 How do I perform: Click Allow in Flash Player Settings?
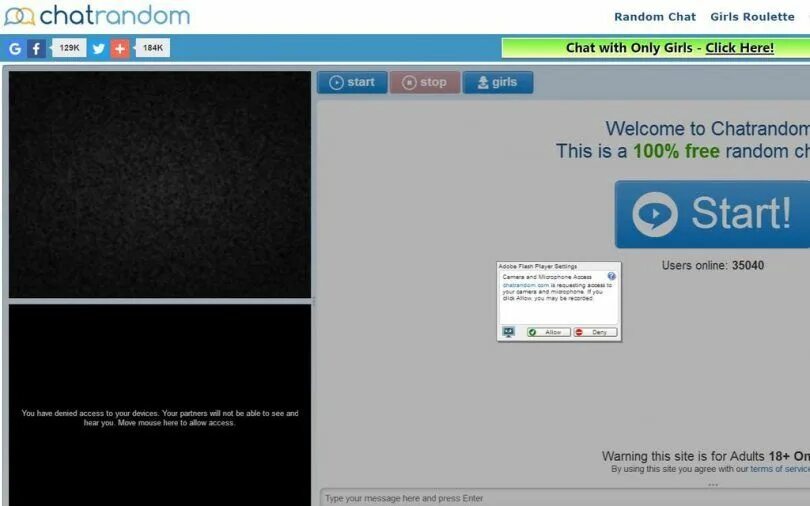click(549, 332)
